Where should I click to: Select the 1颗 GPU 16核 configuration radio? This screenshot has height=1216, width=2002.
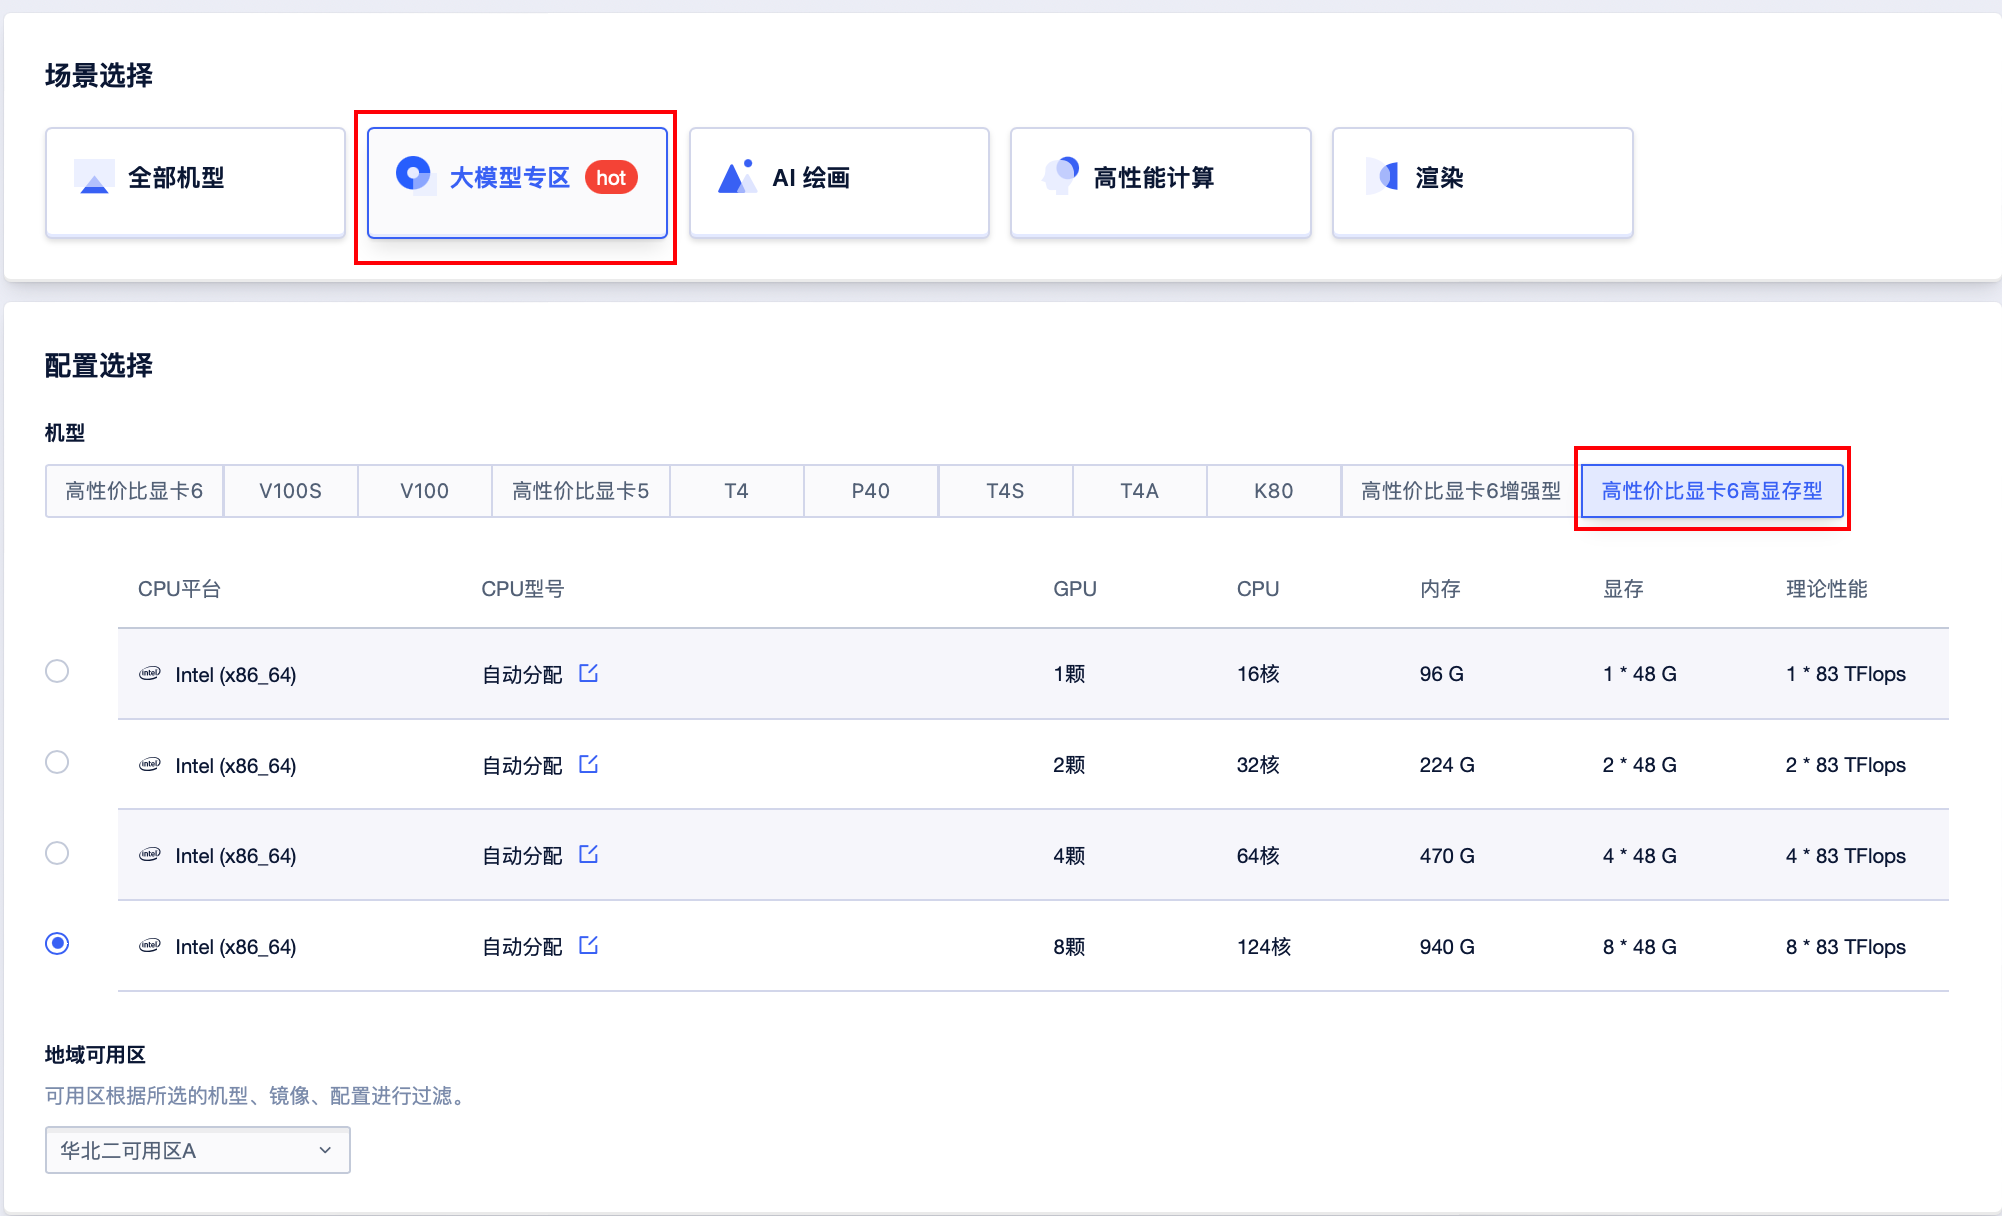tap(57, 671)
